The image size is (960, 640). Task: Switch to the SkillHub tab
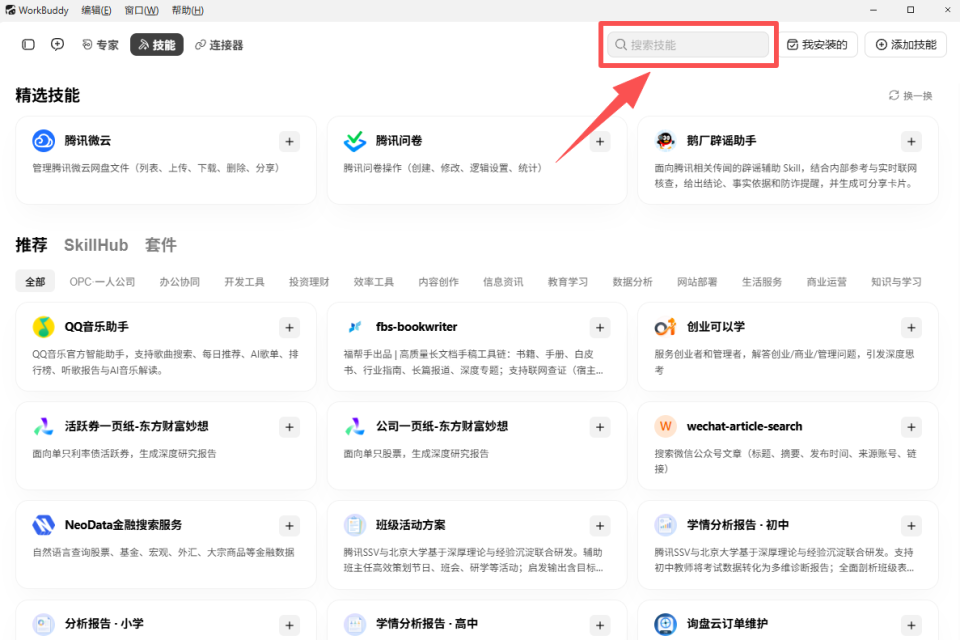click(x=96, y=245)
